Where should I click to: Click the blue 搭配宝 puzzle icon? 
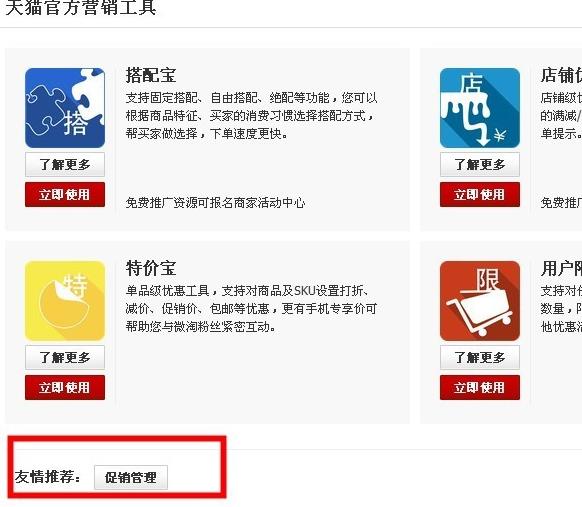[x=65, y=108]
